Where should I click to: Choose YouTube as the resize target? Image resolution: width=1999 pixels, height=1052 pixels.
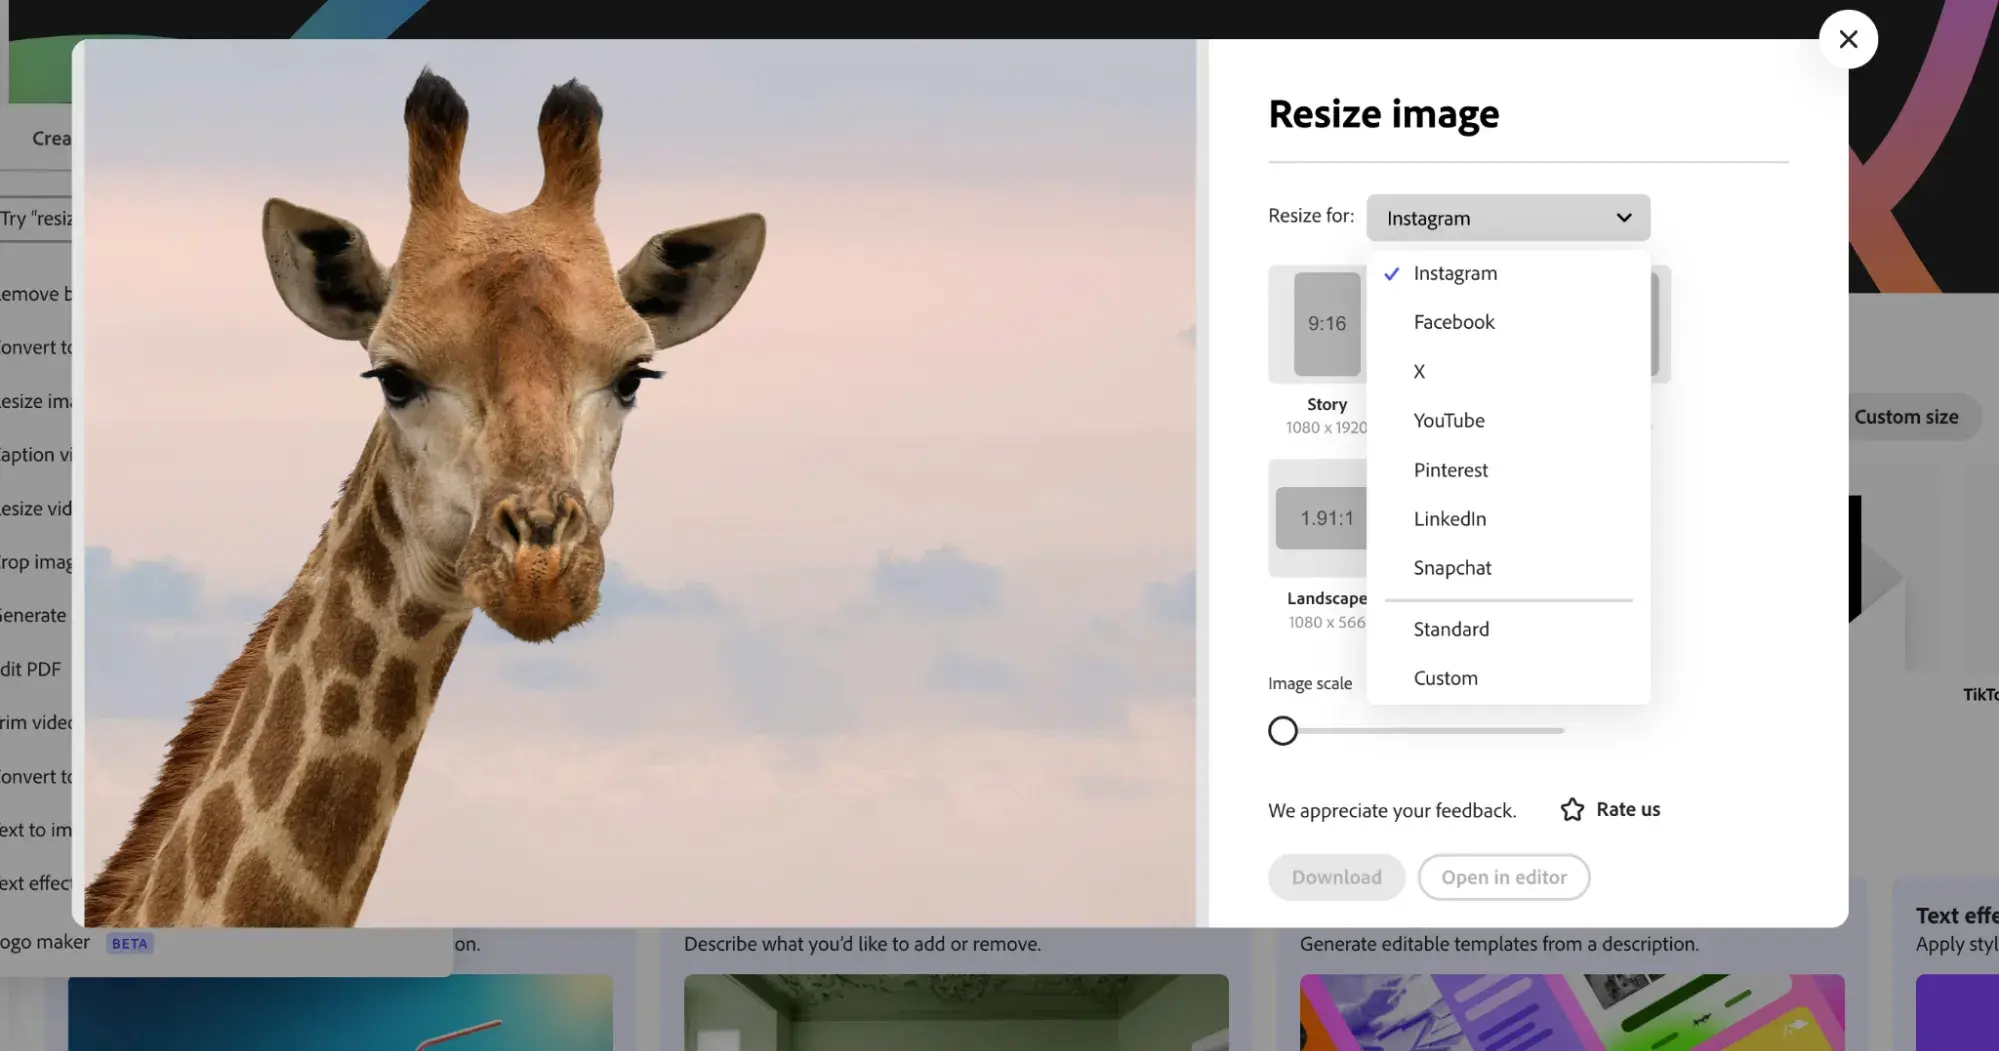click(x=1448, y=420)
